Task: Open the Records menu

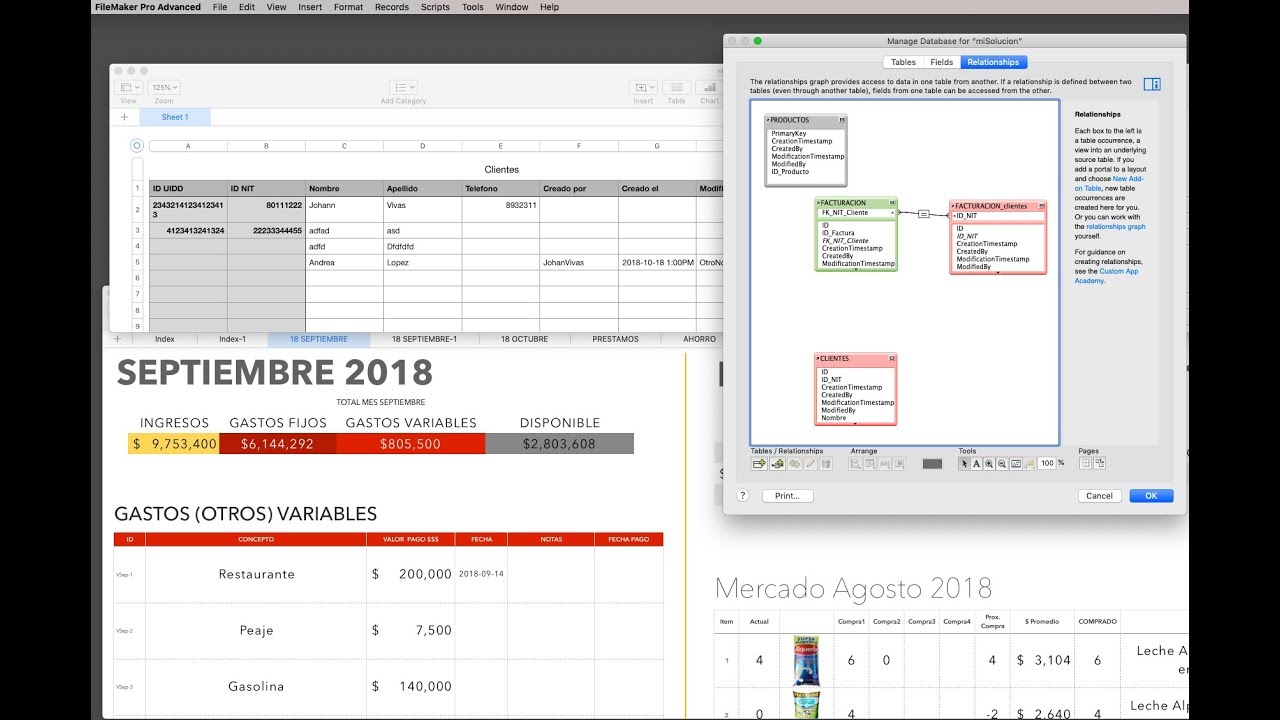Action: (391, 7)
